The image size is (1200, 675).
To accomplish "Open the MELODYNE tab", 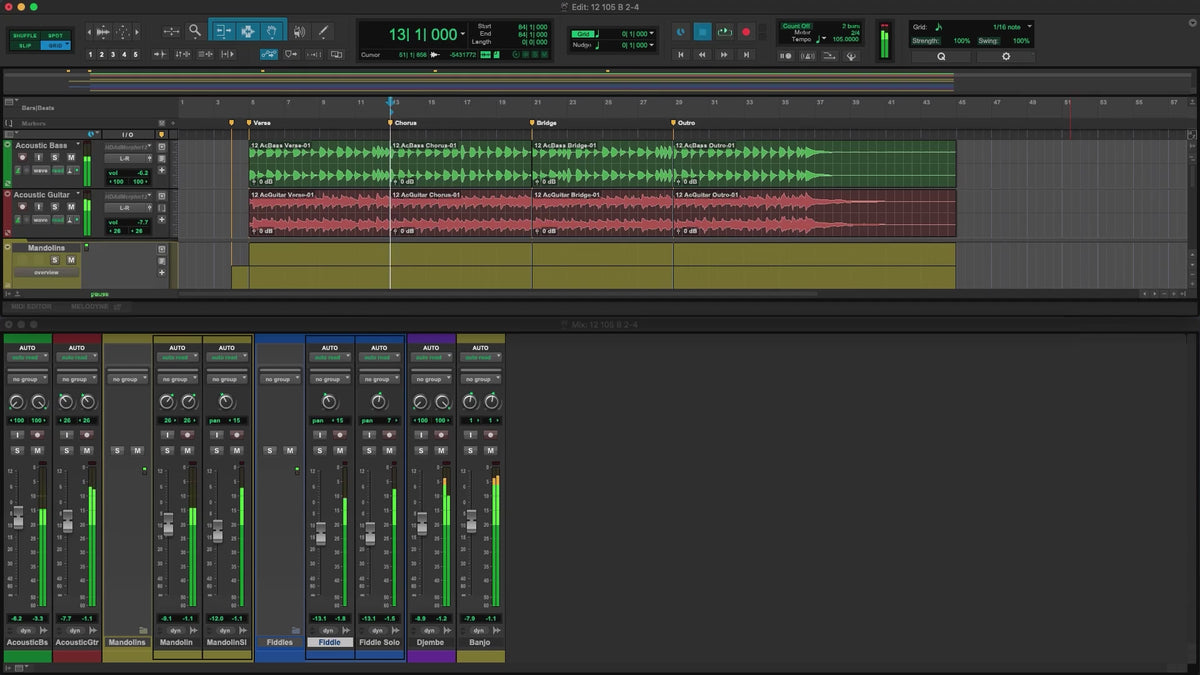I will 87,305.
